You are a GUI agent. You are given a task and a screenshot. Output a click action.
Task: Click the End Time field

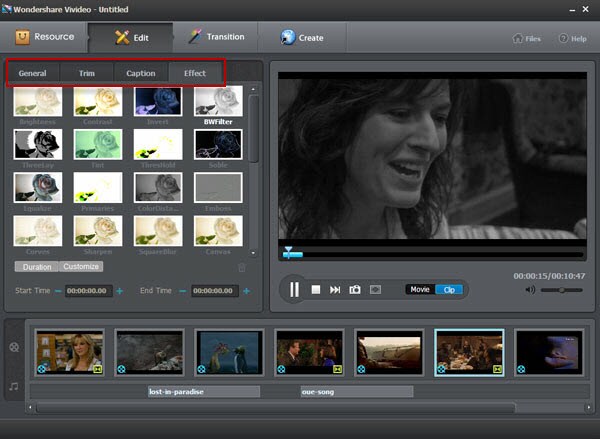215,291
